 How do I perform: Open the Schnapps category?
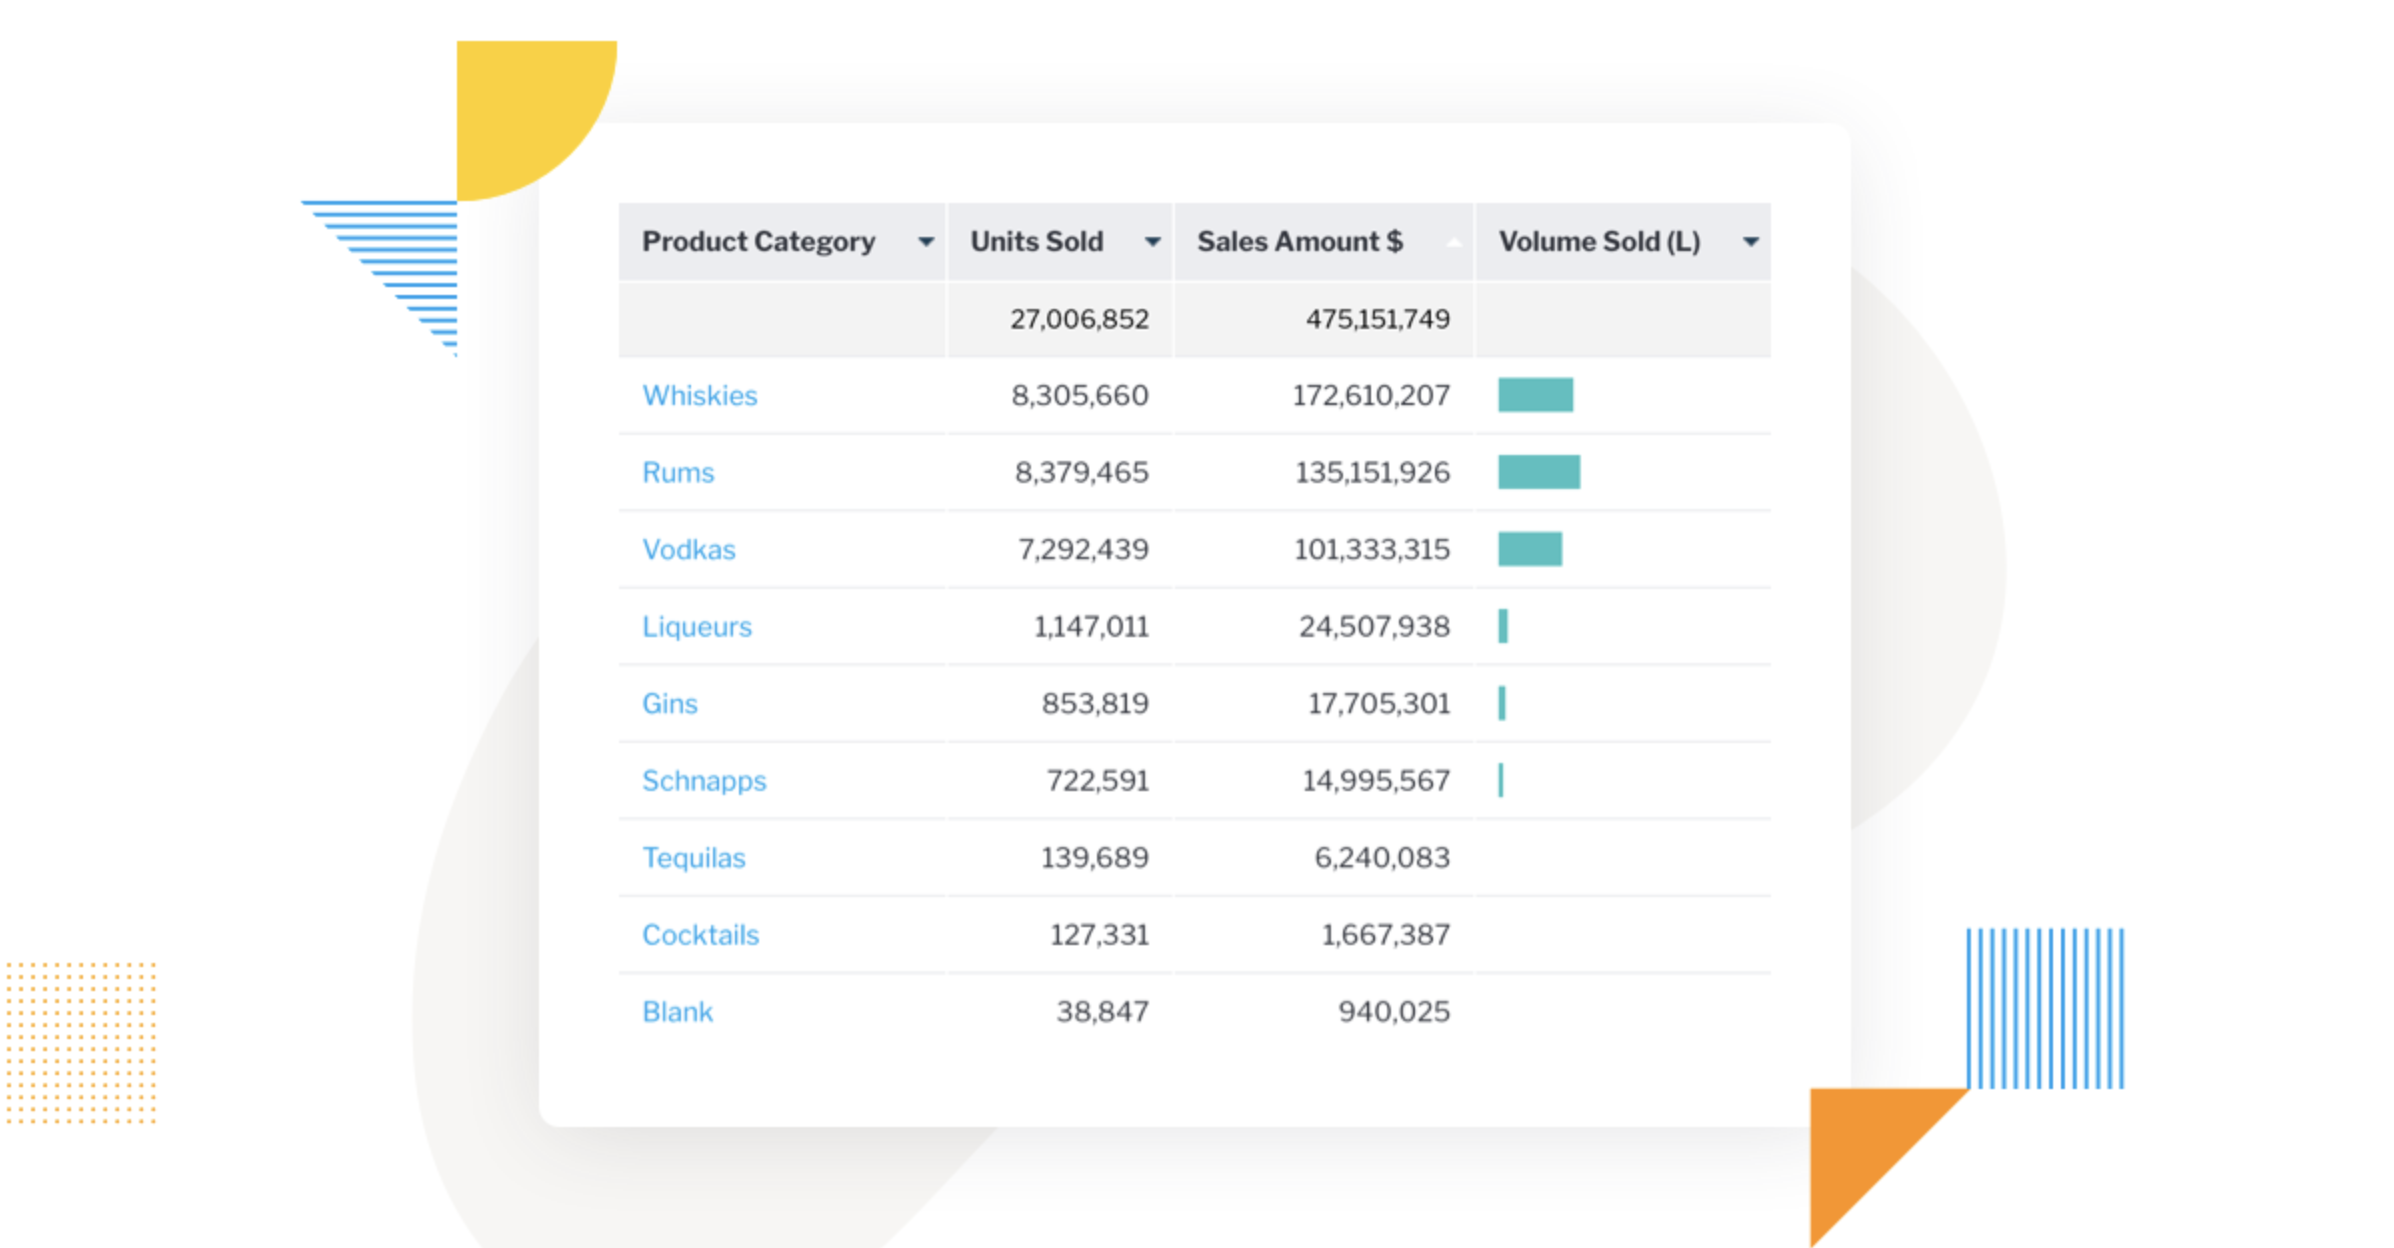tap(704, 780)
